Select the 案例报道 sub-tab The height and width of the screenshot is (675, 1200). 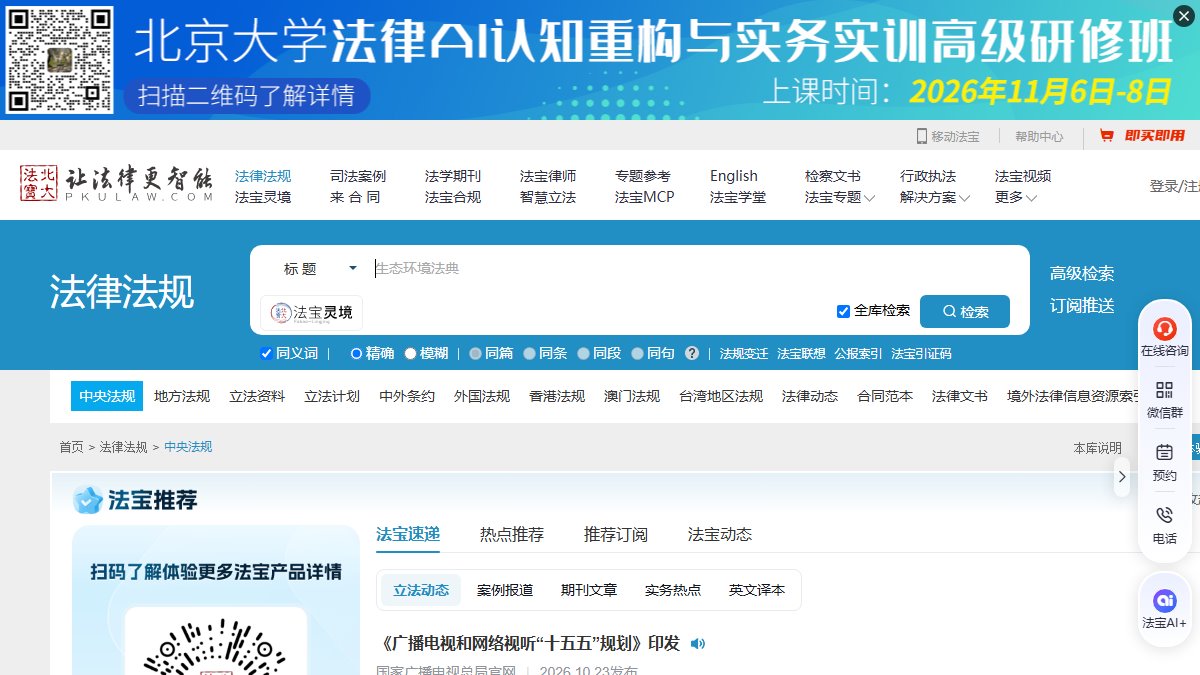pos(505,590)
